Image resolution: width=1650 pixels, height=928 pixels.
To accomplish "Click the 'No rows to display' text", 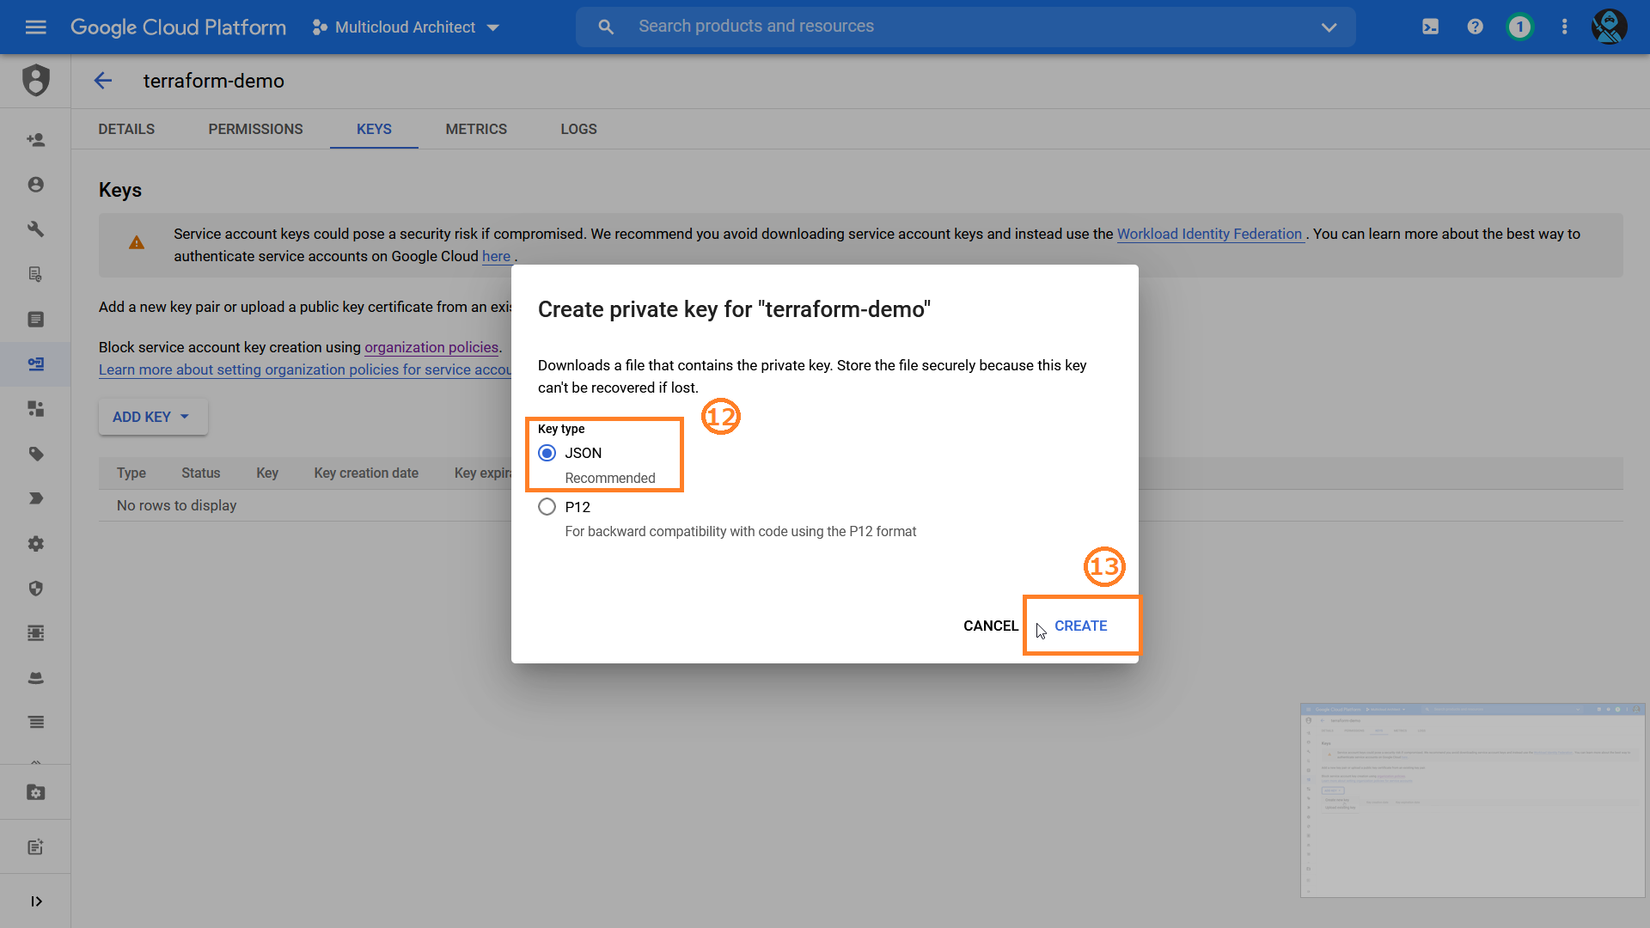I will tap(177, 506).
